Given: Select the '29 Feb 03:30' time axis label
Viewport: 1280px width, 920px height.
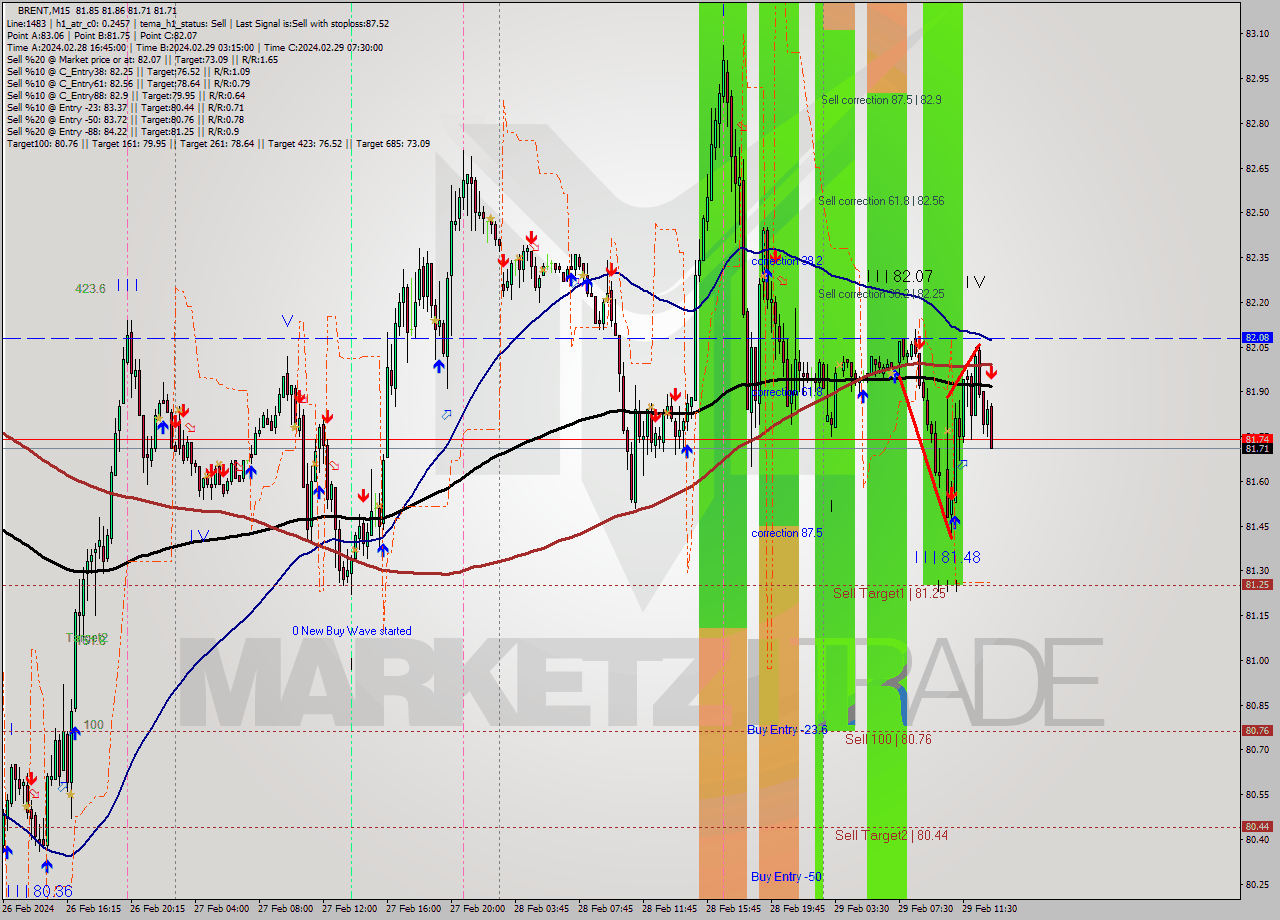Looking at the screenshot, I should click(x=861, y=909).
